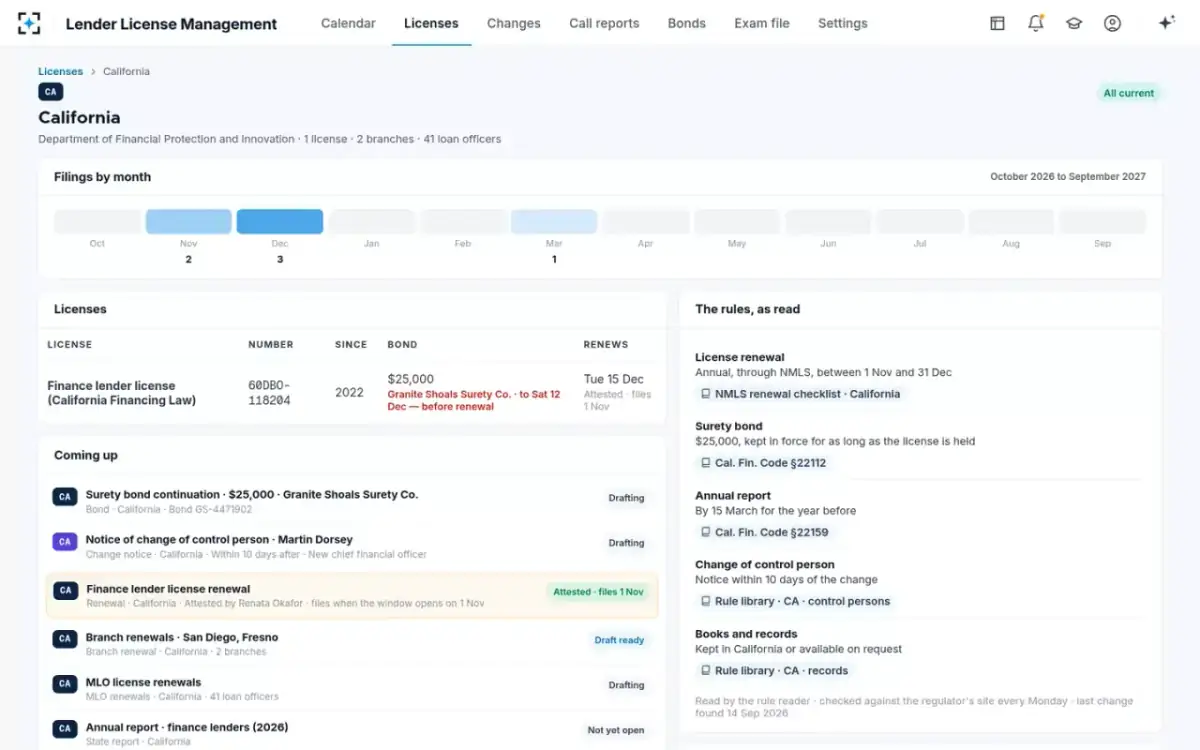The height and width of the screenshot is (750, 1200).
Task: Click Drafting badge on Surety bond row
Action: (626, 498)
